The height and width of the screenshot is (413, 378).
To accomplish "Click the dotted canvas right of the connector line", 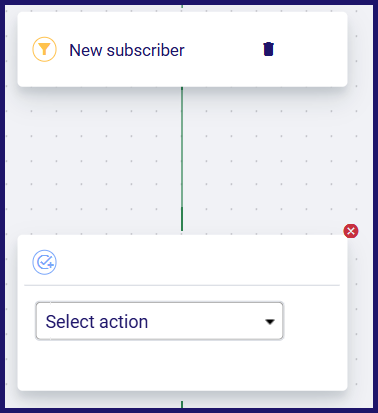I will coord(267,160).
